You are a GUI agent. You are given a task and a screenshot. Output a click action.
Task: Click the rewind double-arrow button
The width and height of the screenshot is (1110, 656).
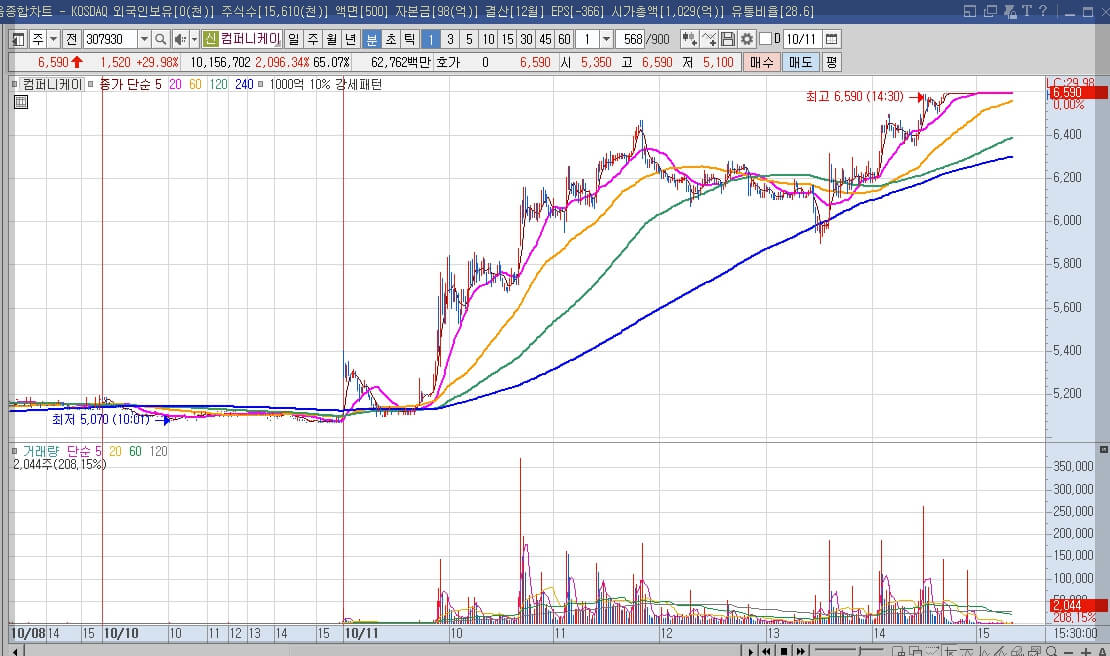(767, 651)
